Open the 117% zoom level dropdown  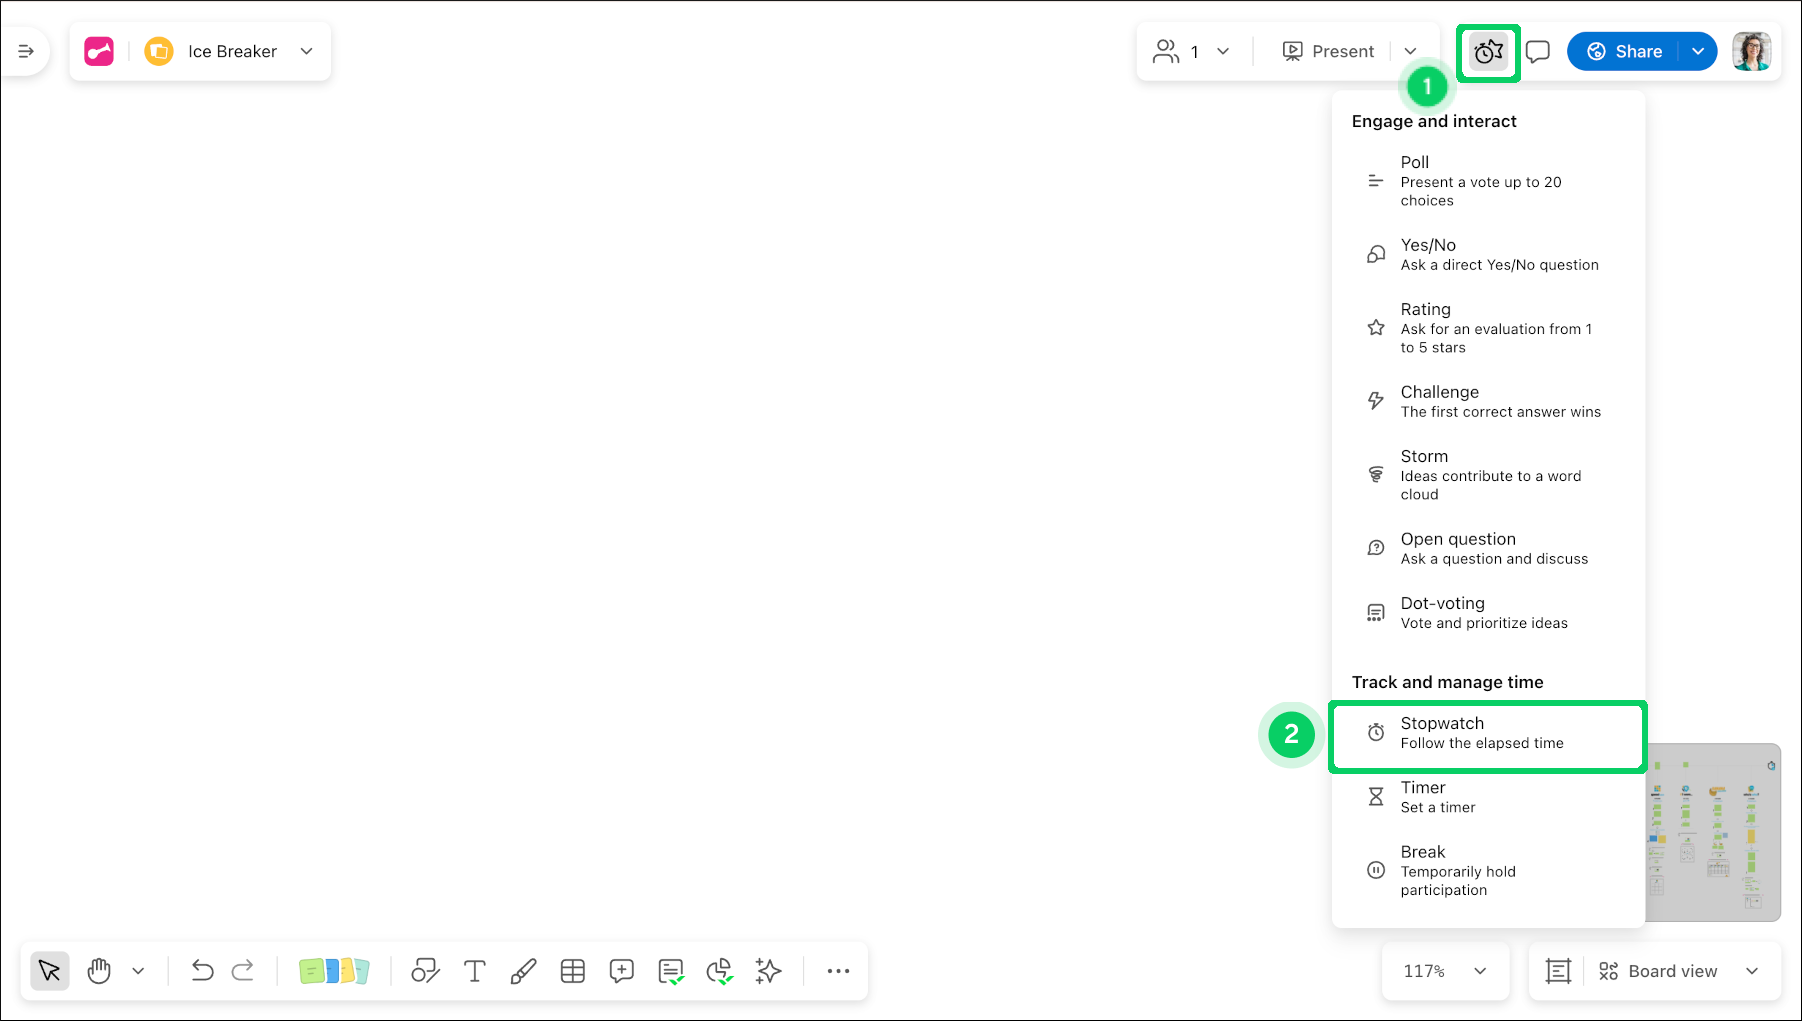pyautogui.click(x=1444, y=970)
